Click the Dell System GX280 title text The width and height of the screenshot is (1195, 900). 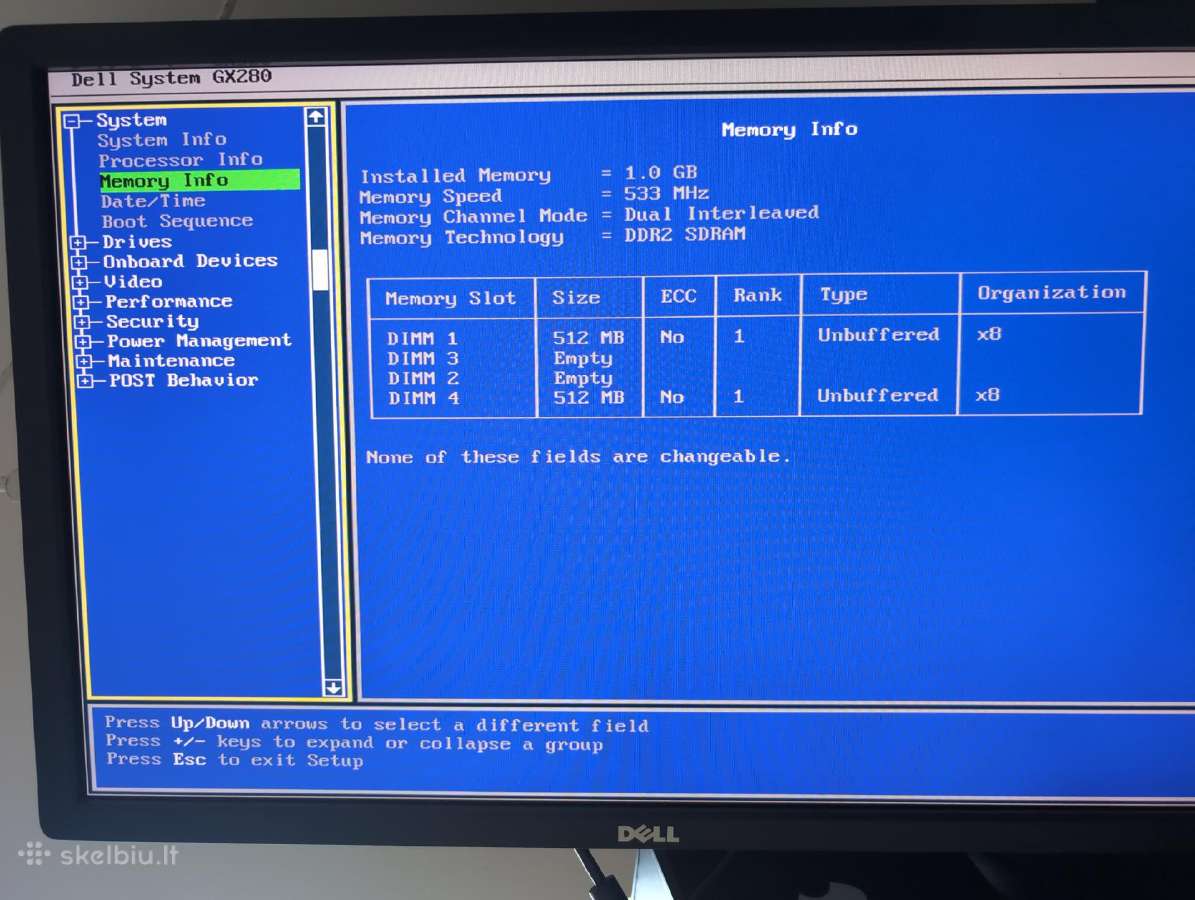171,78
